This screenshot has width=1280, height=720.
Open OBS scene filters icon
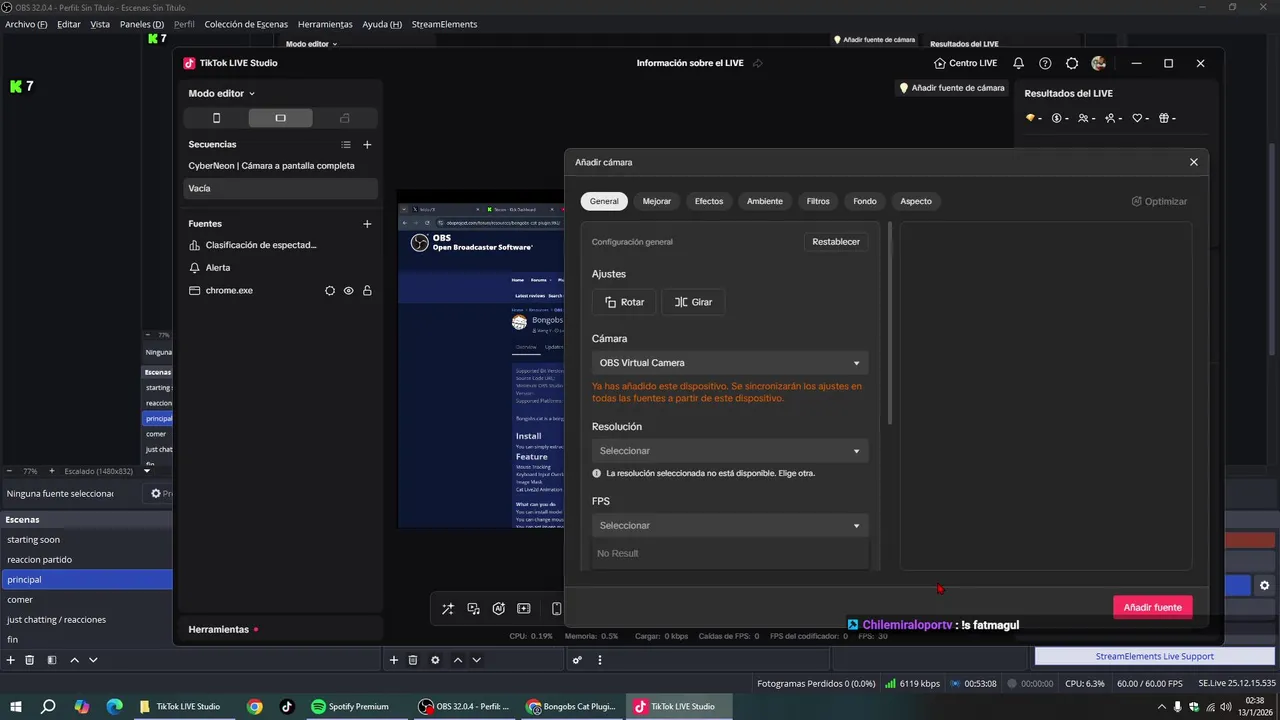51,660
